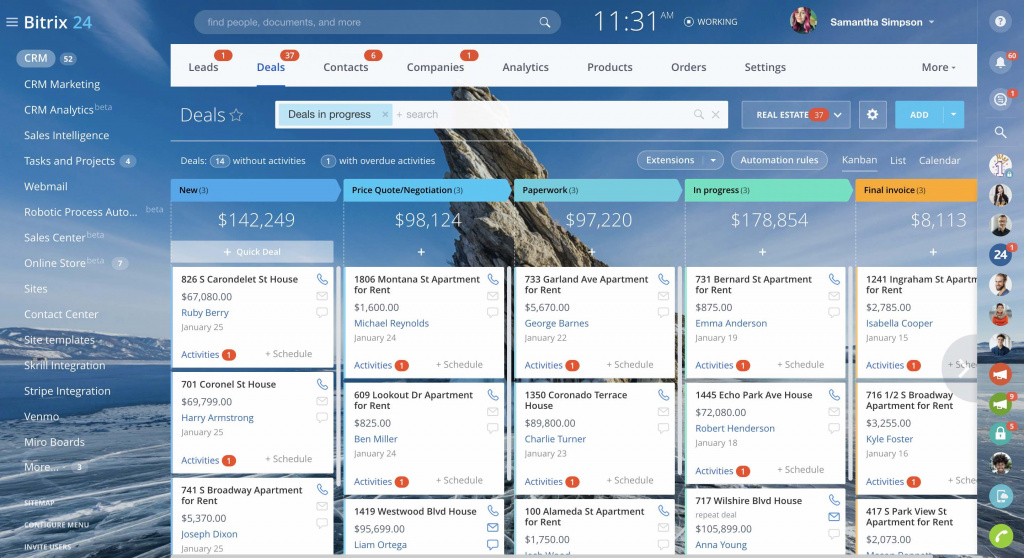
Task: Expand the Real Estate pipeline dropdown
Action: 838,115
